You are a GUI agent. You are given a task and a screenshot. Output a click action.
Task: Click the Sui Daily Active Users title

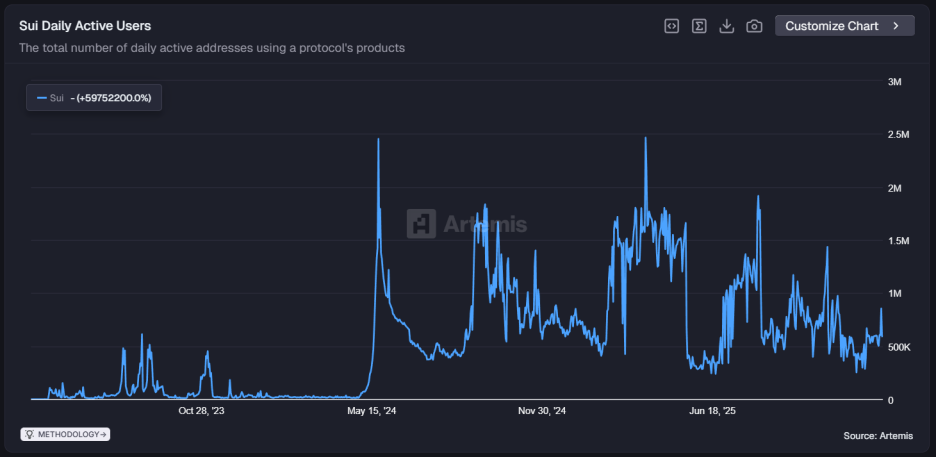pos(85,26)
